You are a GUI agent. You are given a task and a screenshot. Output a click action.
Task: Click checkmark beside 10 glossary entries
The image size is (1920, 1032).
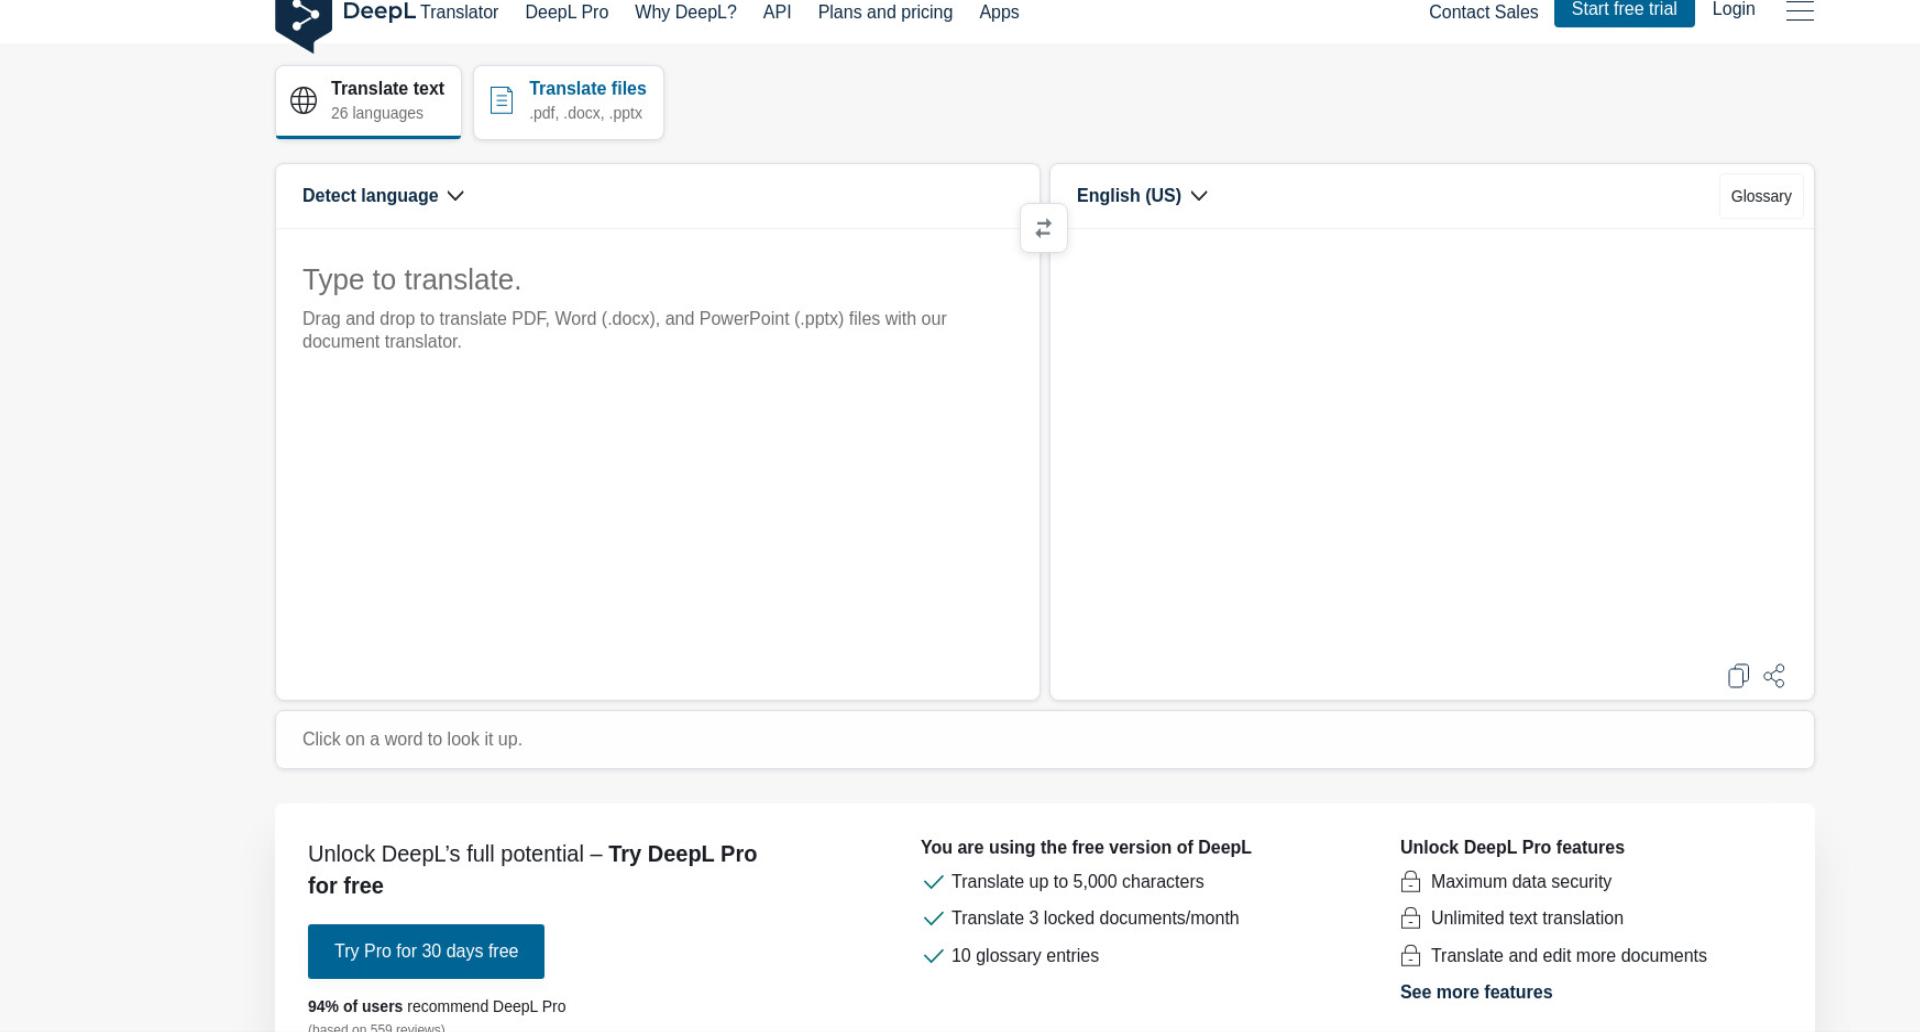coord(933,956)
